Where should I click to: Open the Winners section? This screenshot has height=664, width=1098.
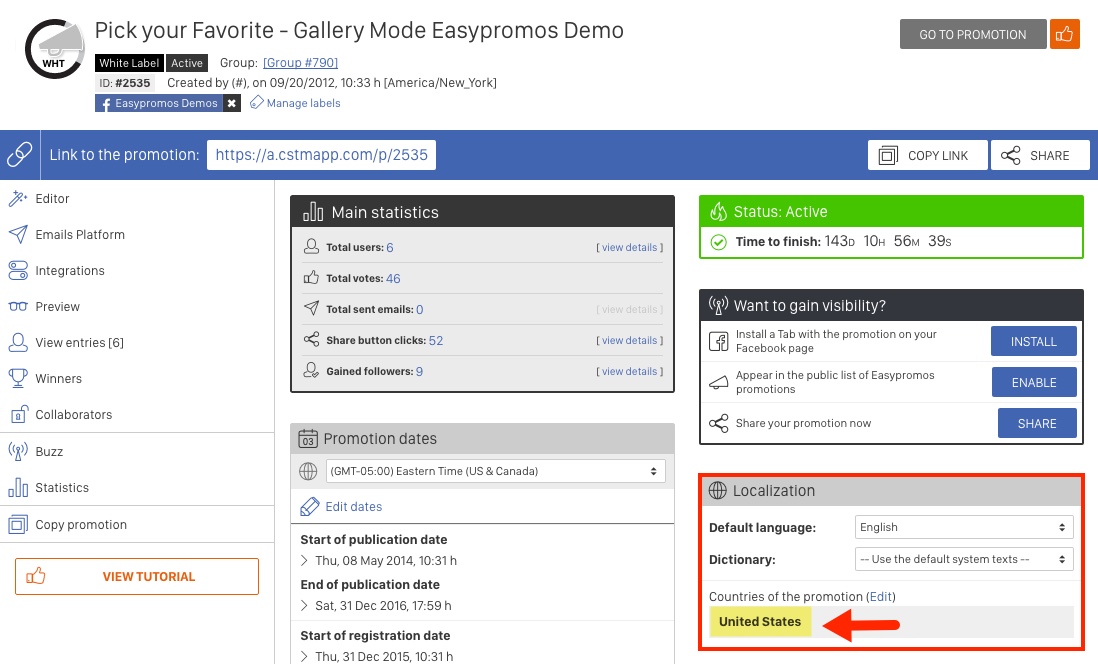[x=59, y=378]
